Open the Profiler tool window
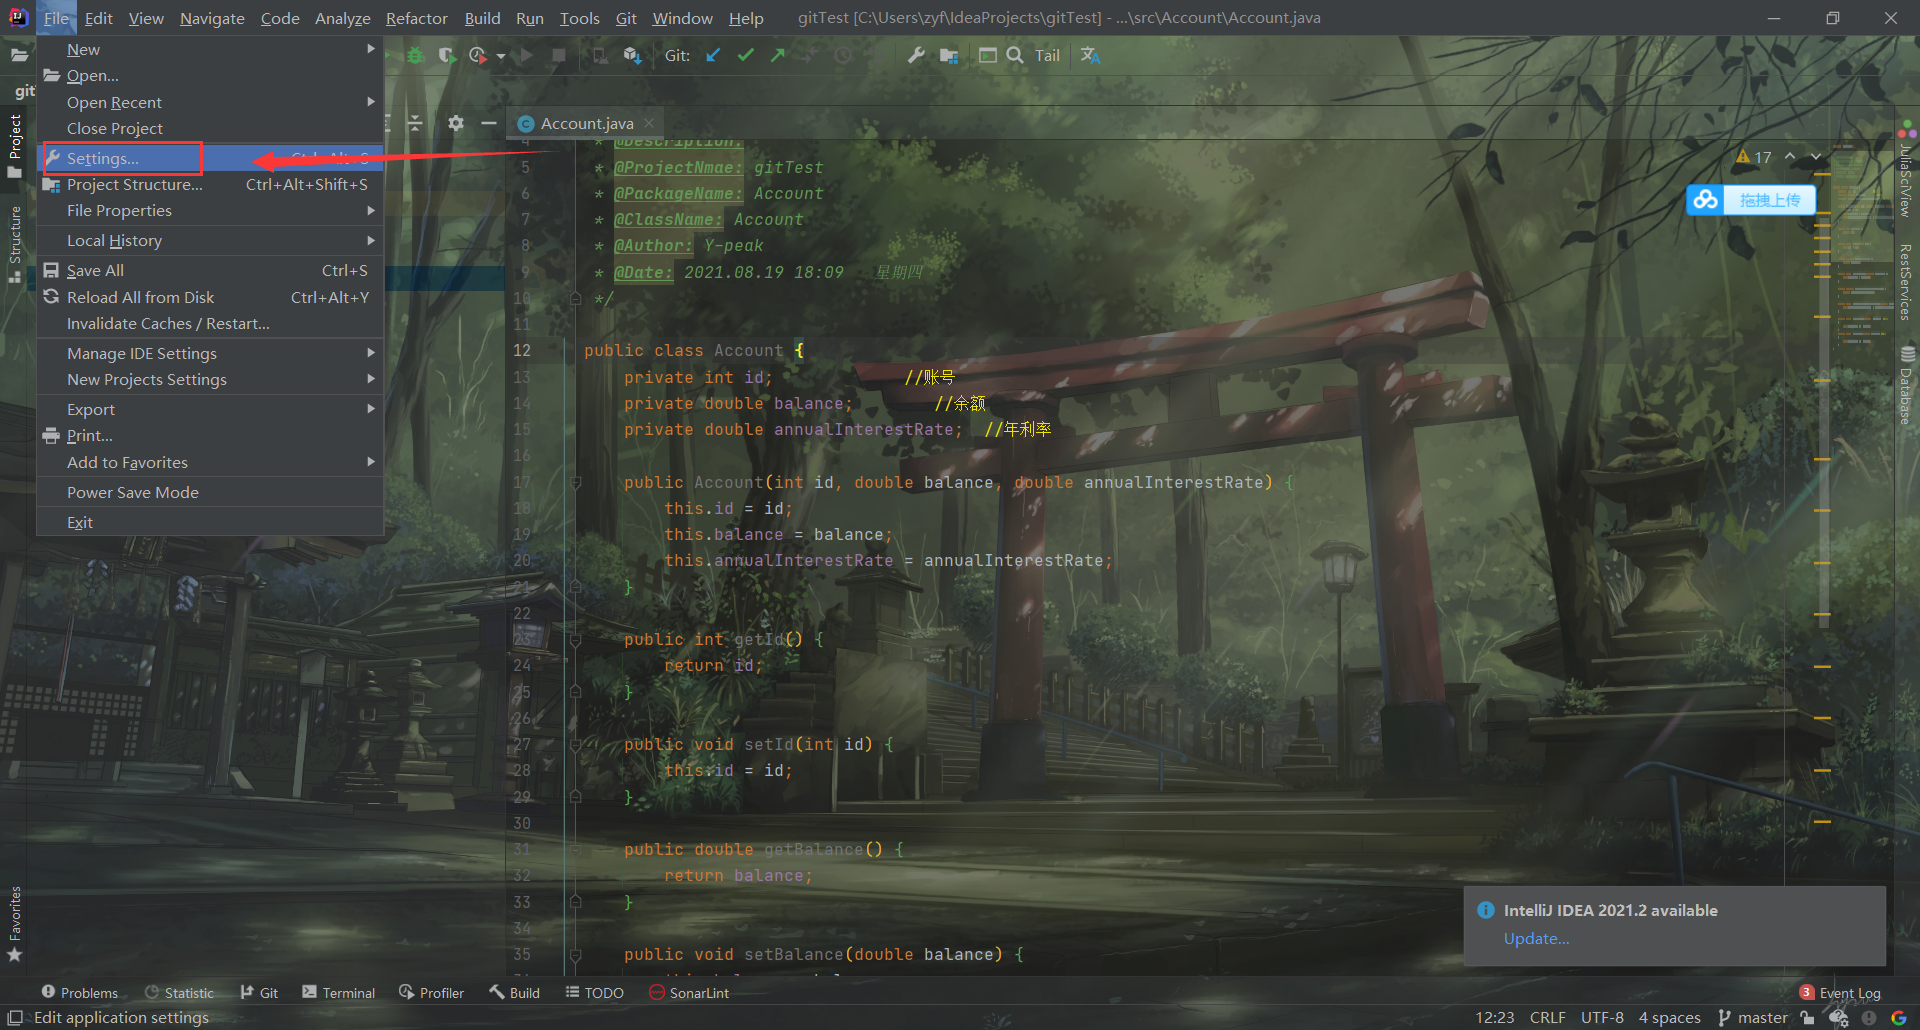Viewport: 1920px width, 1030px height. tap(431, 993)
